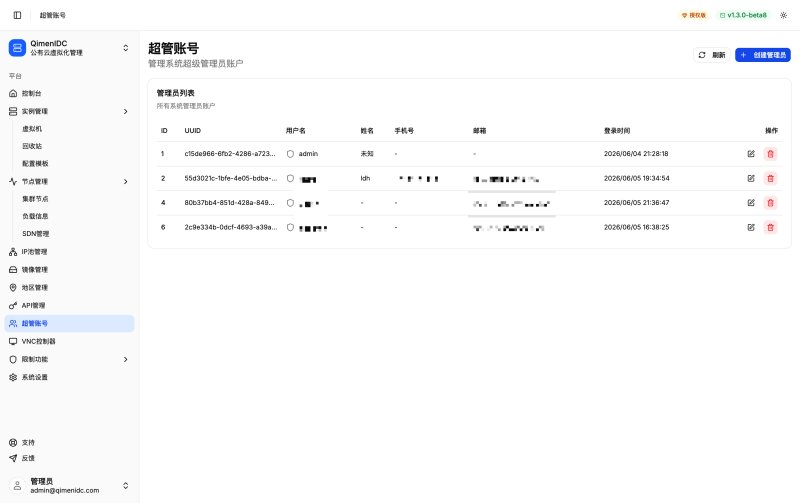
Task: Open 控制台 in the sidebar
Action: 69,93
